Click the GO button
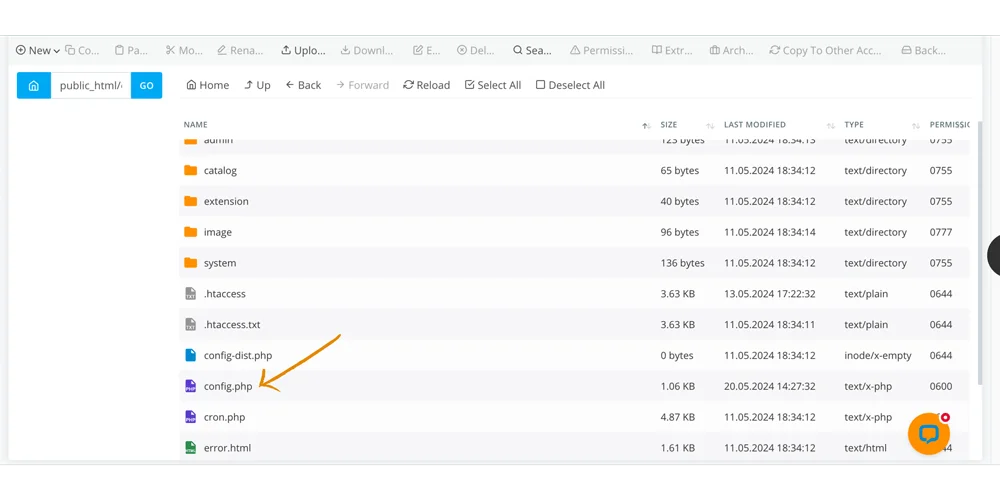 [x=147, y=85]
